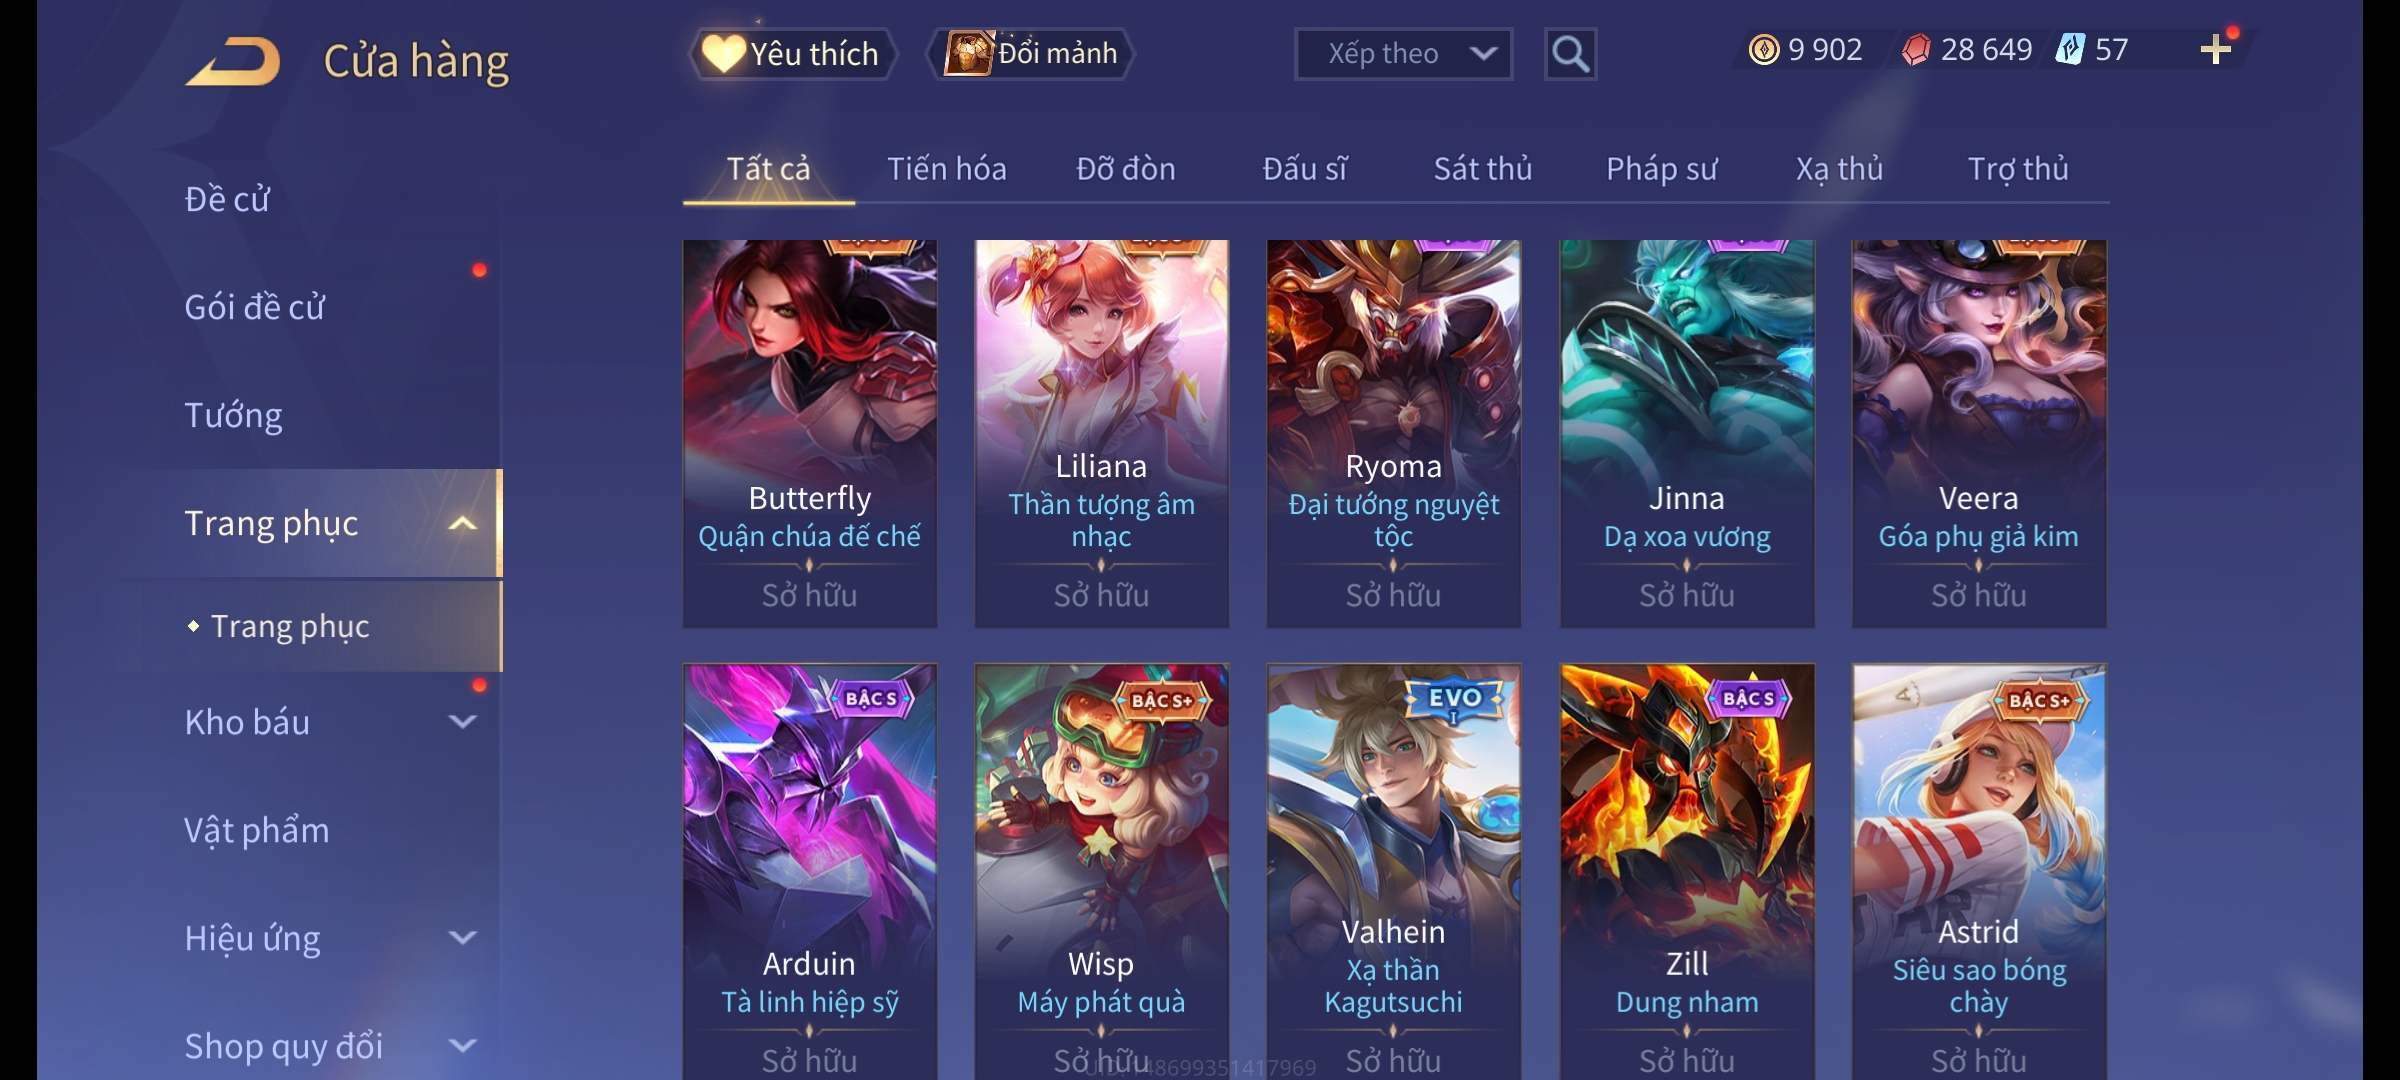
Task: Open the Xếp theo sort dropdown
Action: [1403, 54]
